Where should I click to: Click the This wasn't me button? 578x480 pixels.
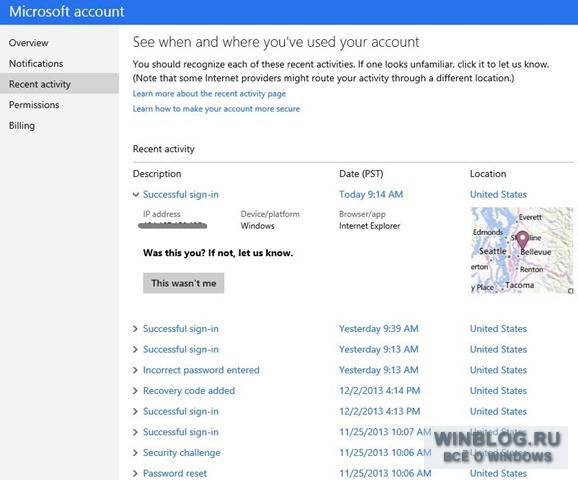(184, 283)
